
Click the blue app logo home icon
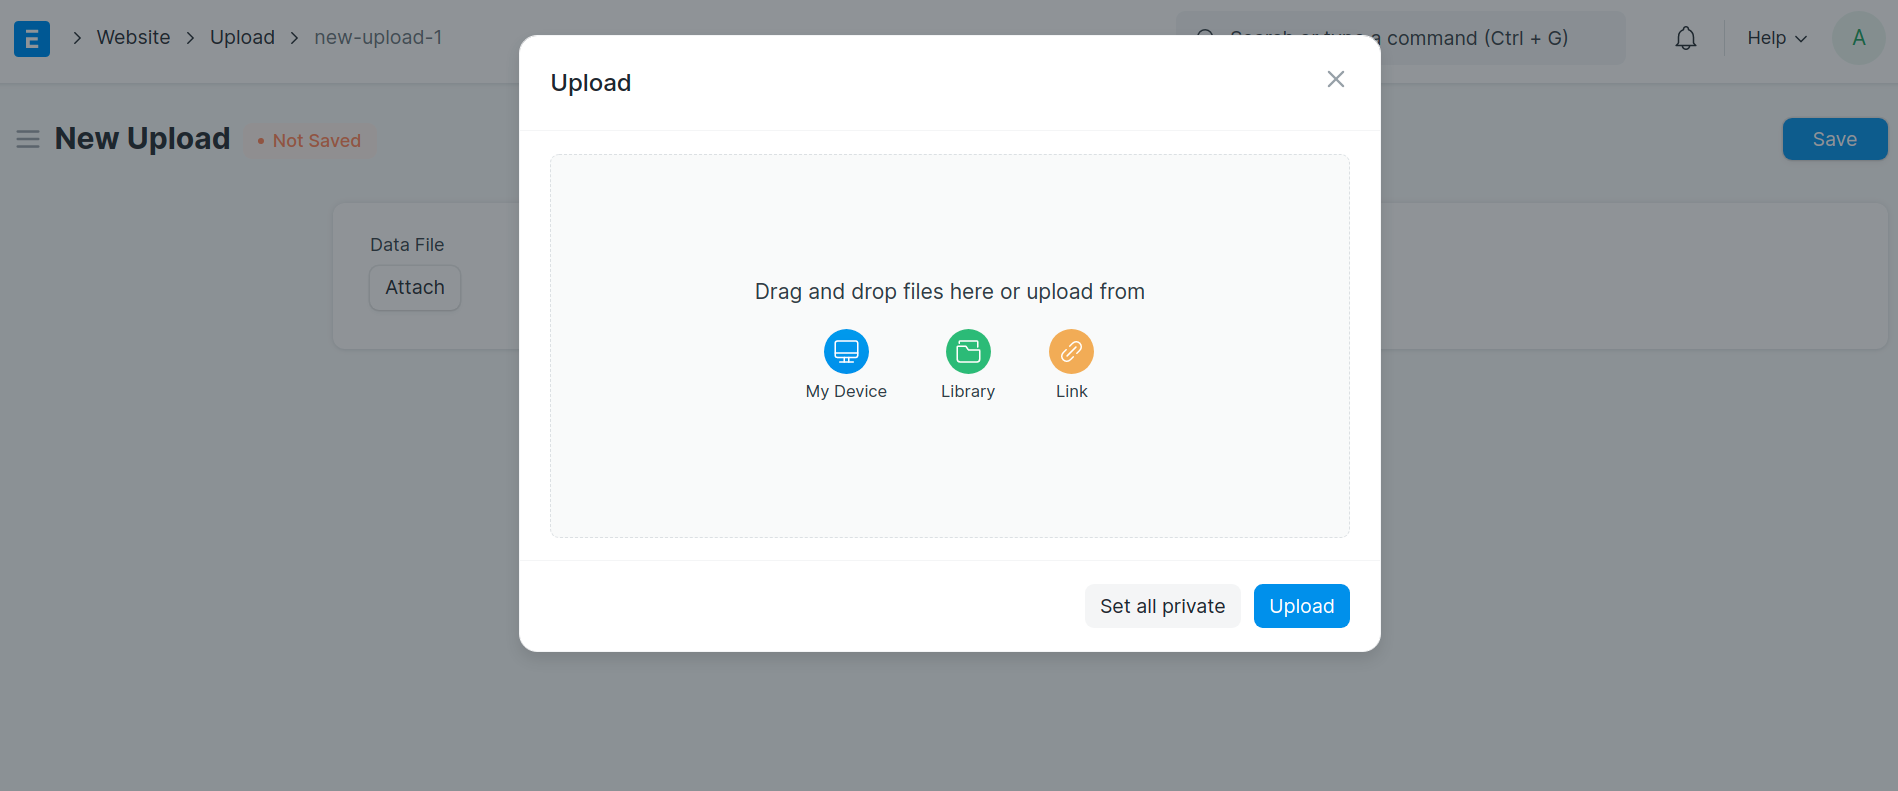[x=32, y=38]
